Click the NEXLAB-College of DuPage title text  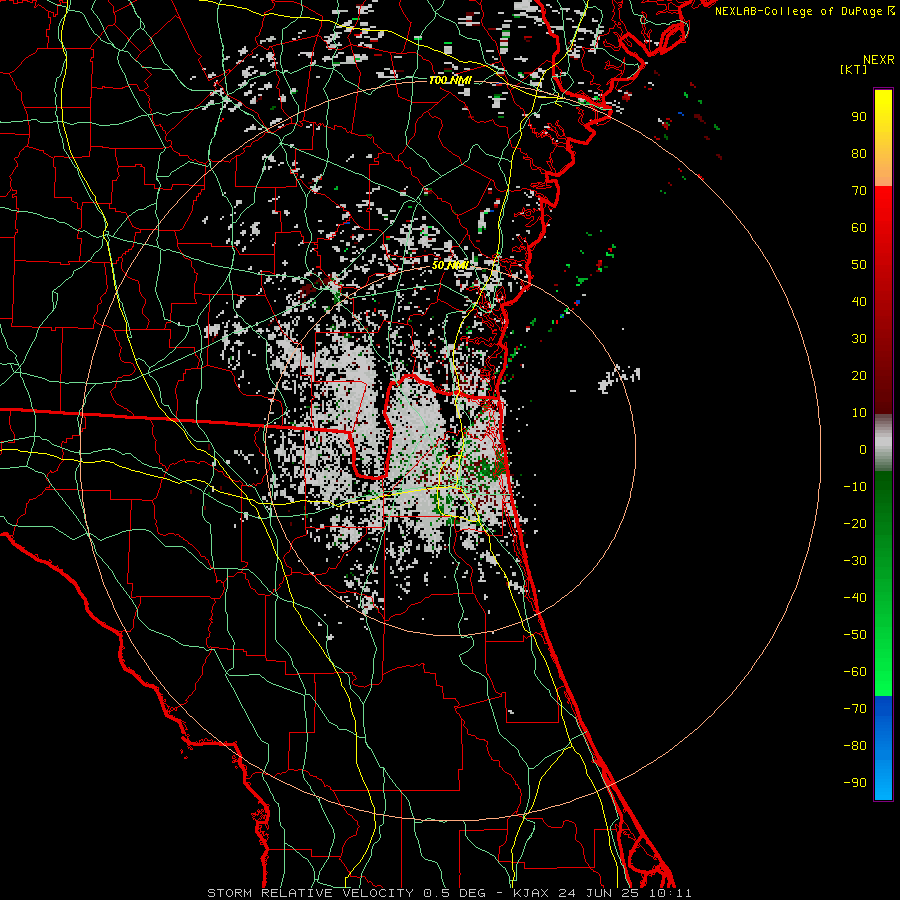(x=805, y=11)
